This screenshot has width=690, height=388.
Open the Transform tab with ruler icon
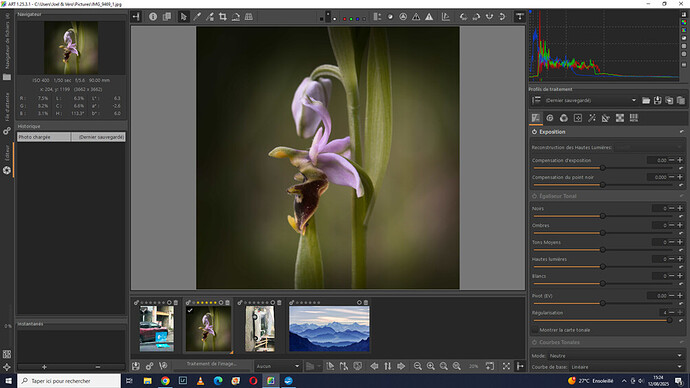pos(606,118)
